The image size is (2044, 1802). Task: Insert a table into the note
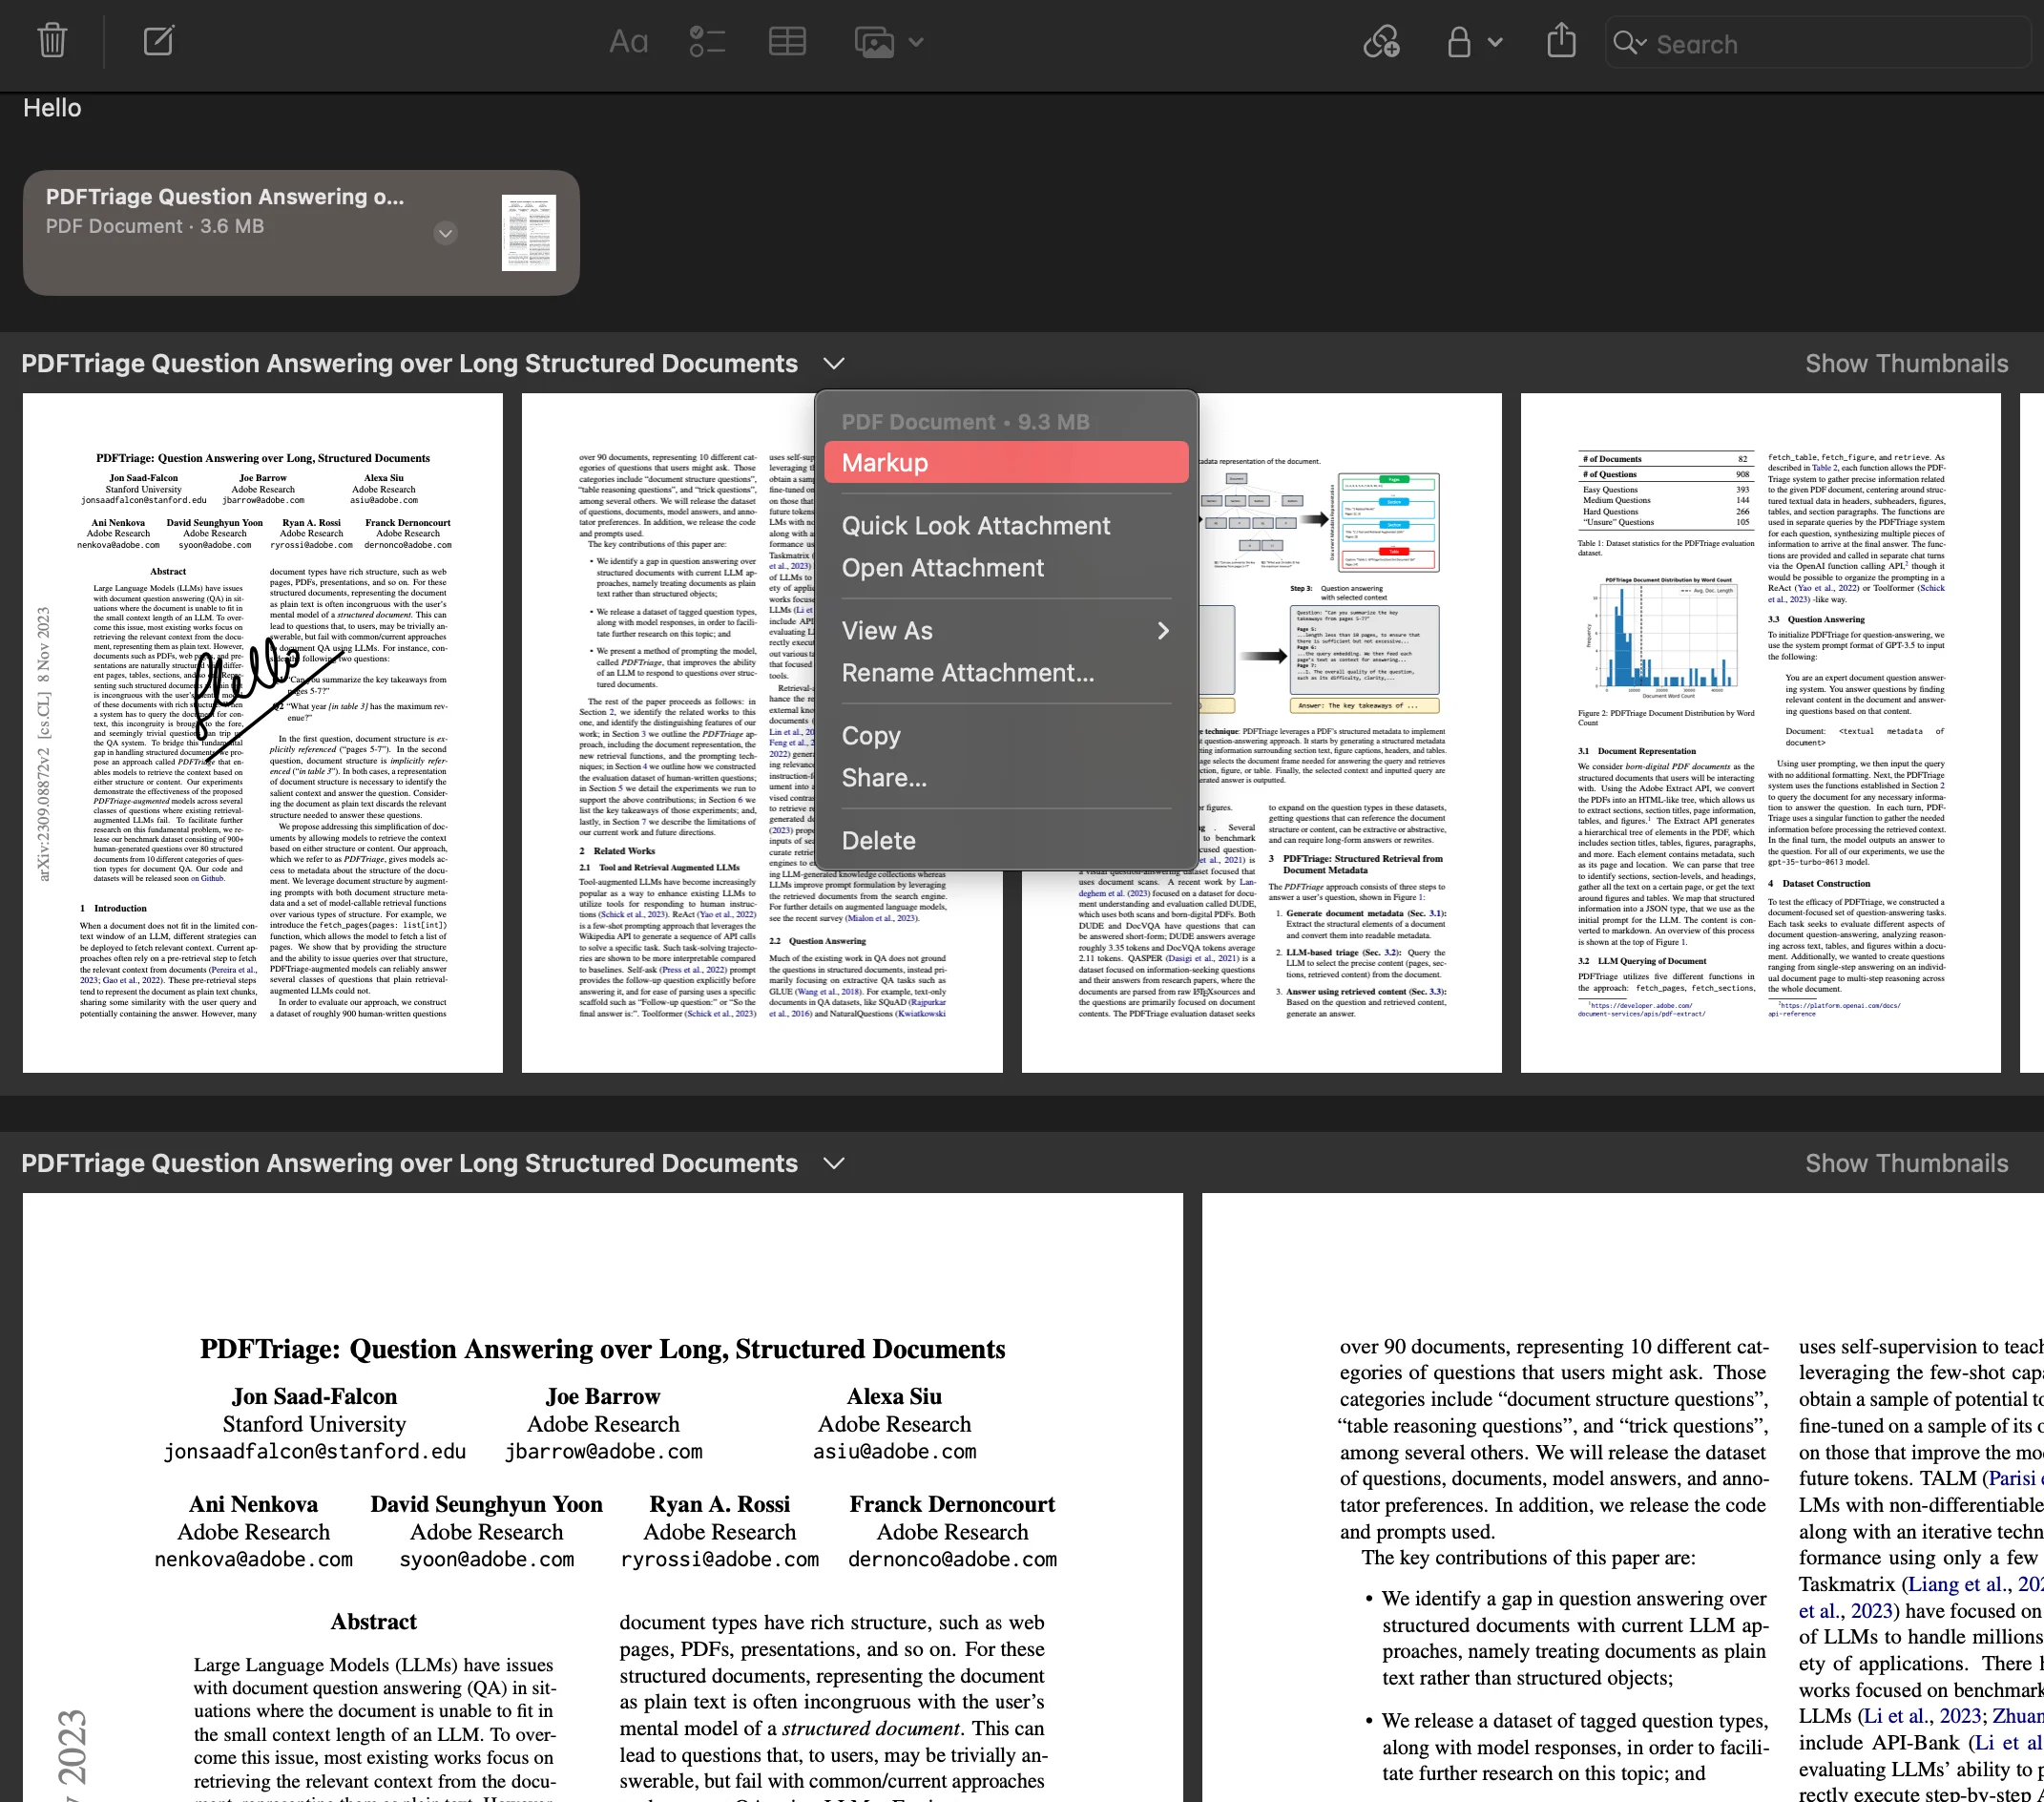click(787, 43)
